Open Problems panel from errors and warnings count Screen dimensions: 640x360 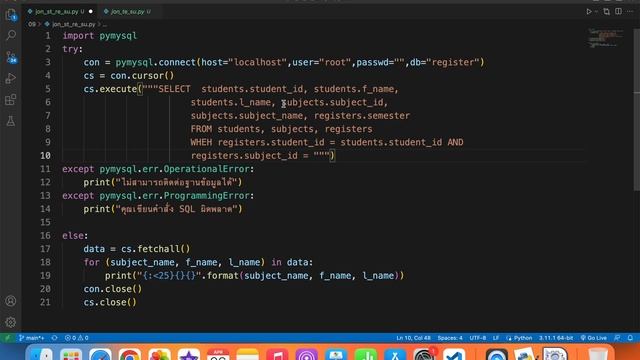click(x=76, y=338)
